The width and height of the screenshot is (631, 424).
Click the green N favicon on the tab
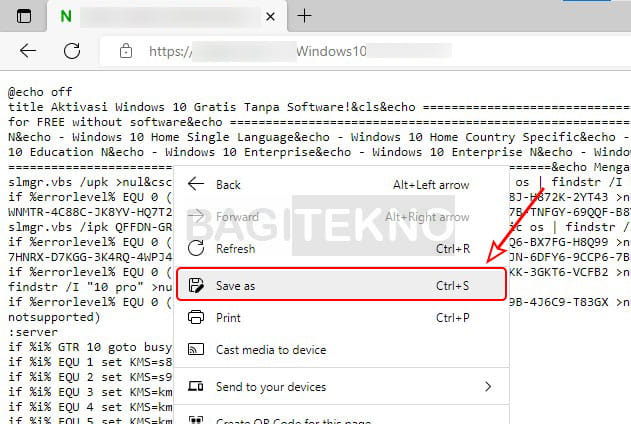point(66,16)
